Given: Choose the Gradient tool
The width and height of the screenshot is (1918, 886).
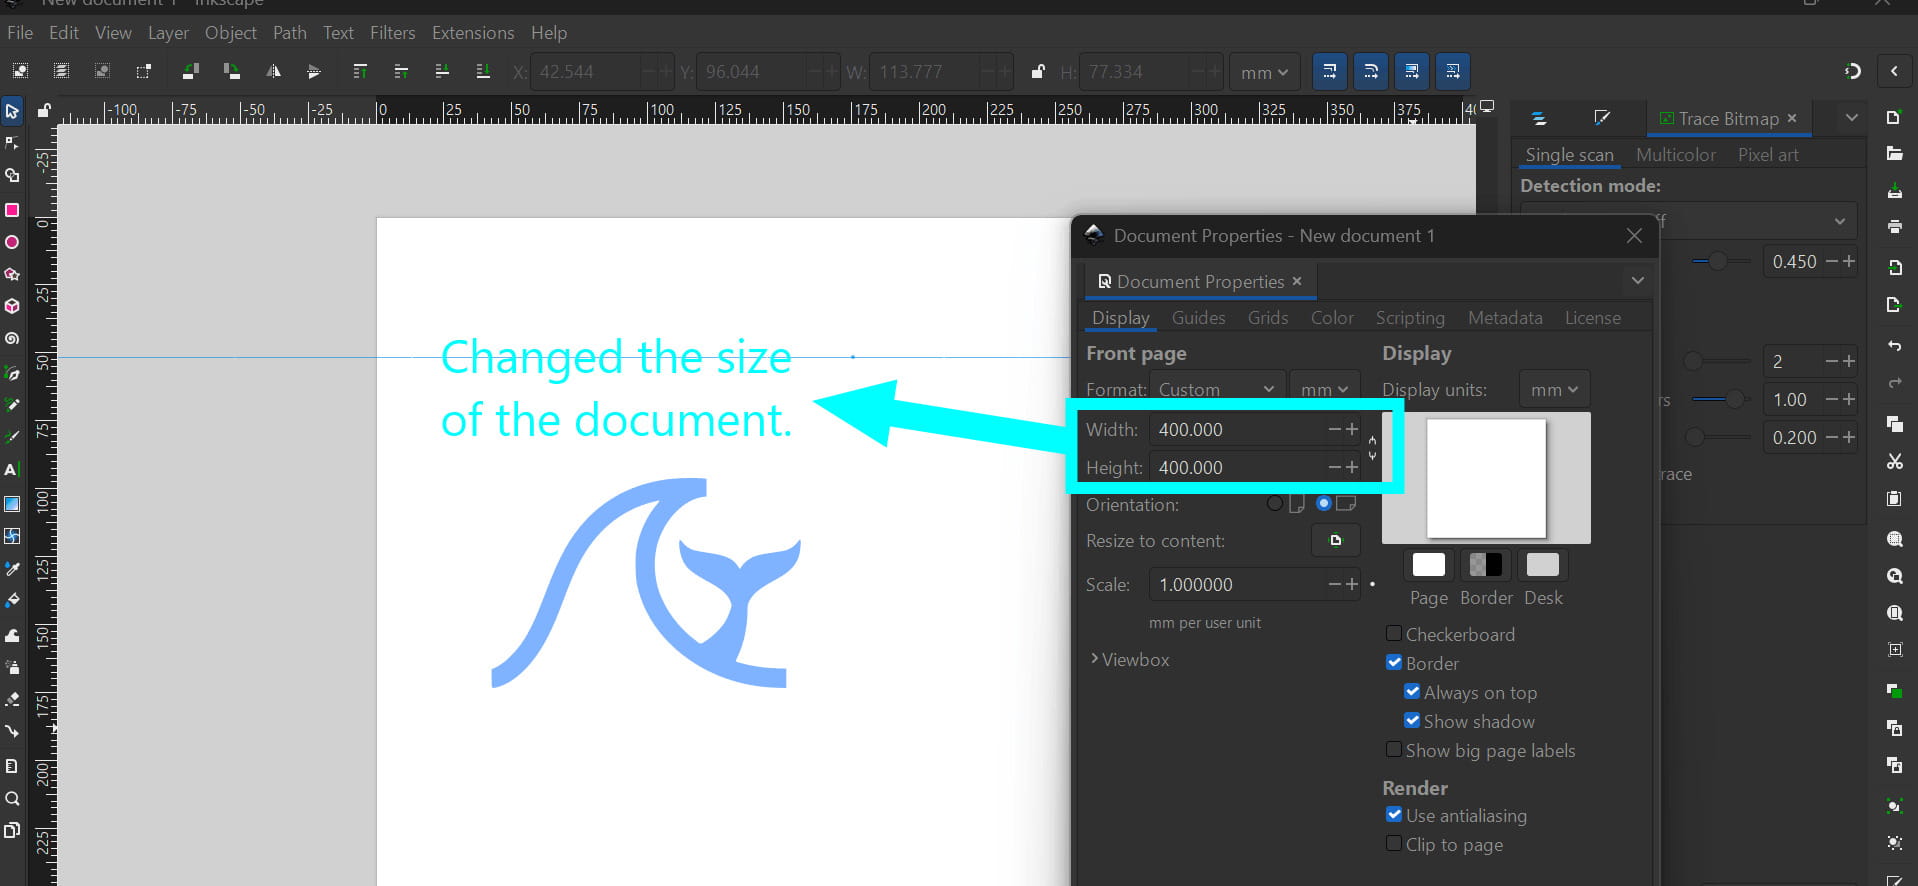Looking at the screenshot, I should [x=12, y=504].
